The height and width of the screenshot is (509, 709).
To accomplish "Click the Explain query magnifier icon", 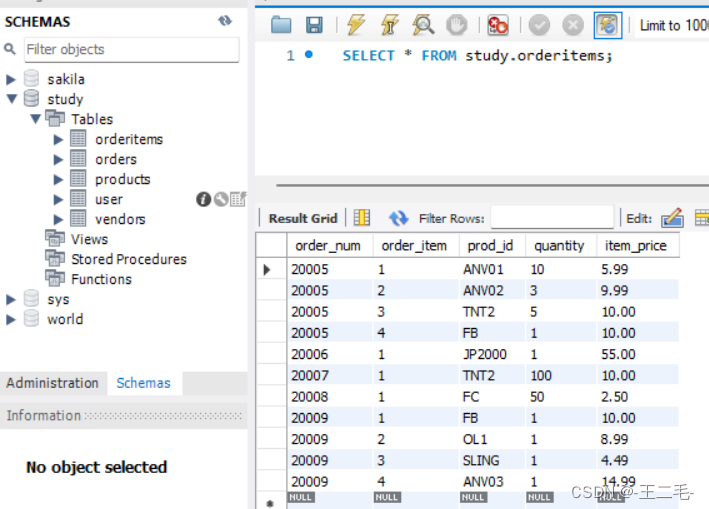I will [x=423, y=25].
